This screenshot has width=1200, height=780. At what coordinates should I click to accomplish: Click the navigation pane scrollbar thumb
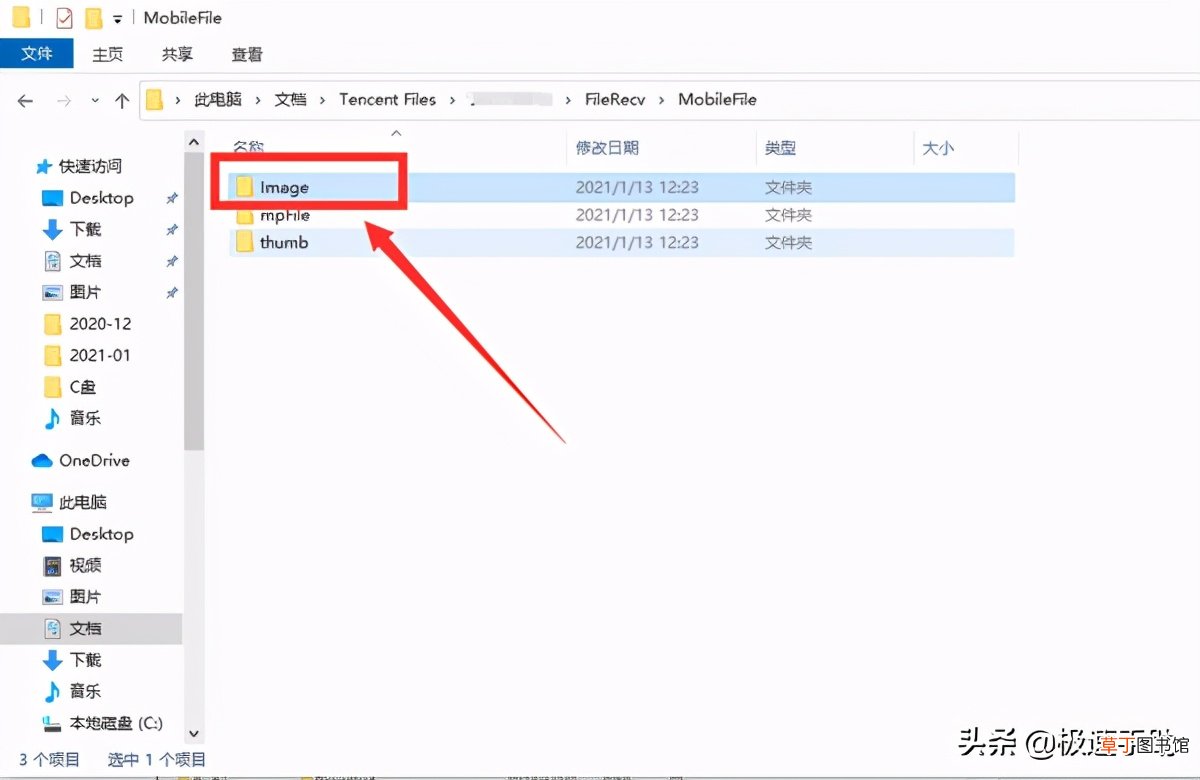[194, 303]
